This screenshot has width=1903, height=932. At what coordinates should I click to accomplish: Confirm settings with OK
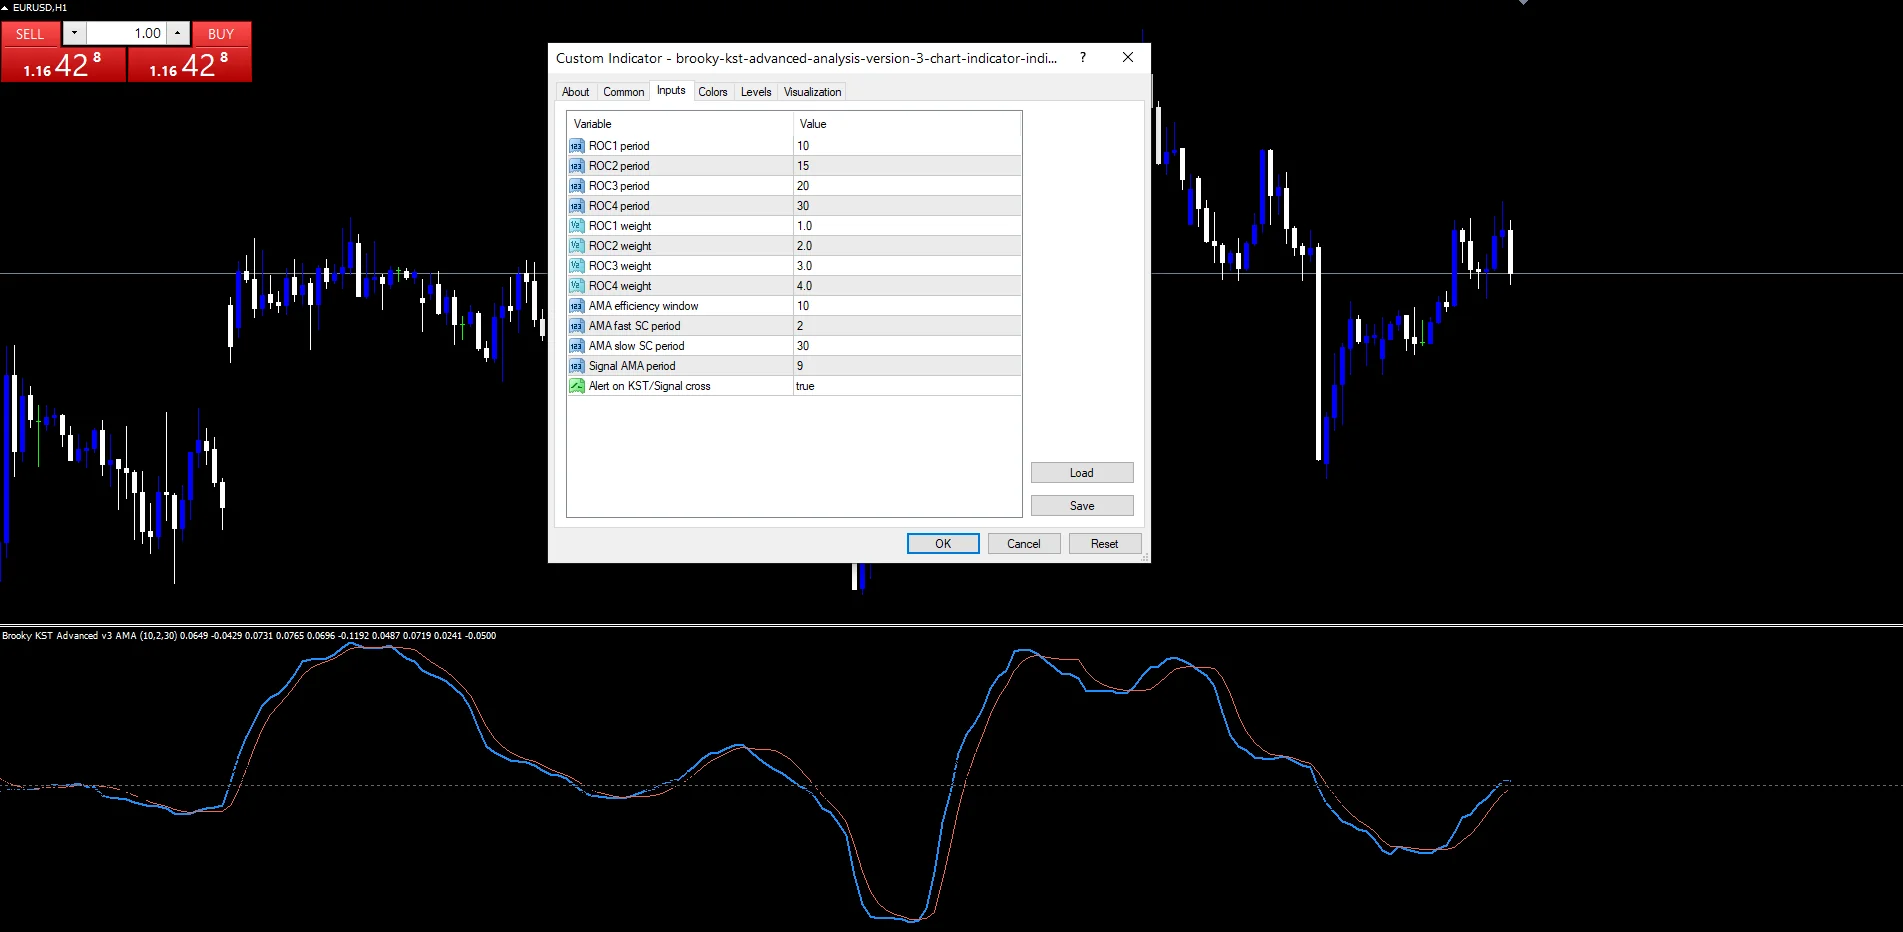tap(943, 544)
